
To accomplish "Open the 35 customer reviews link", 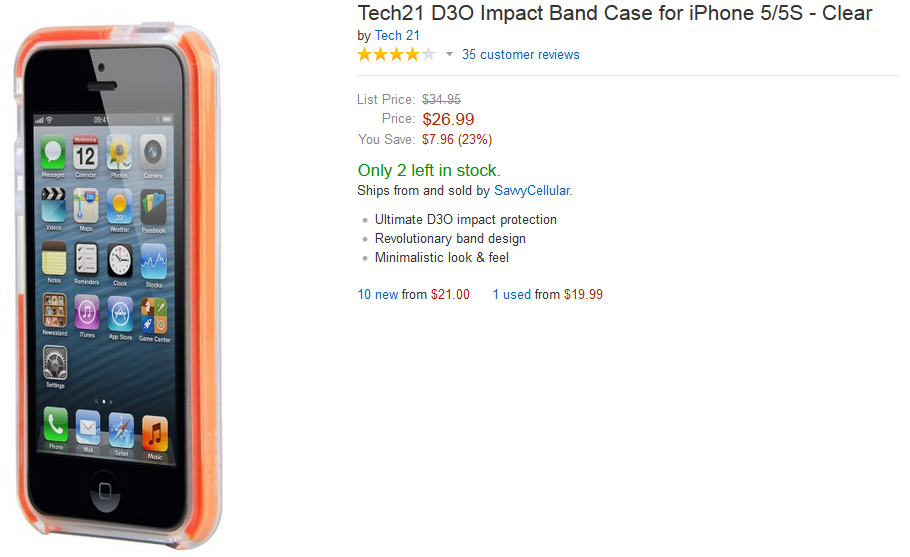I will [x=520, y=55].
